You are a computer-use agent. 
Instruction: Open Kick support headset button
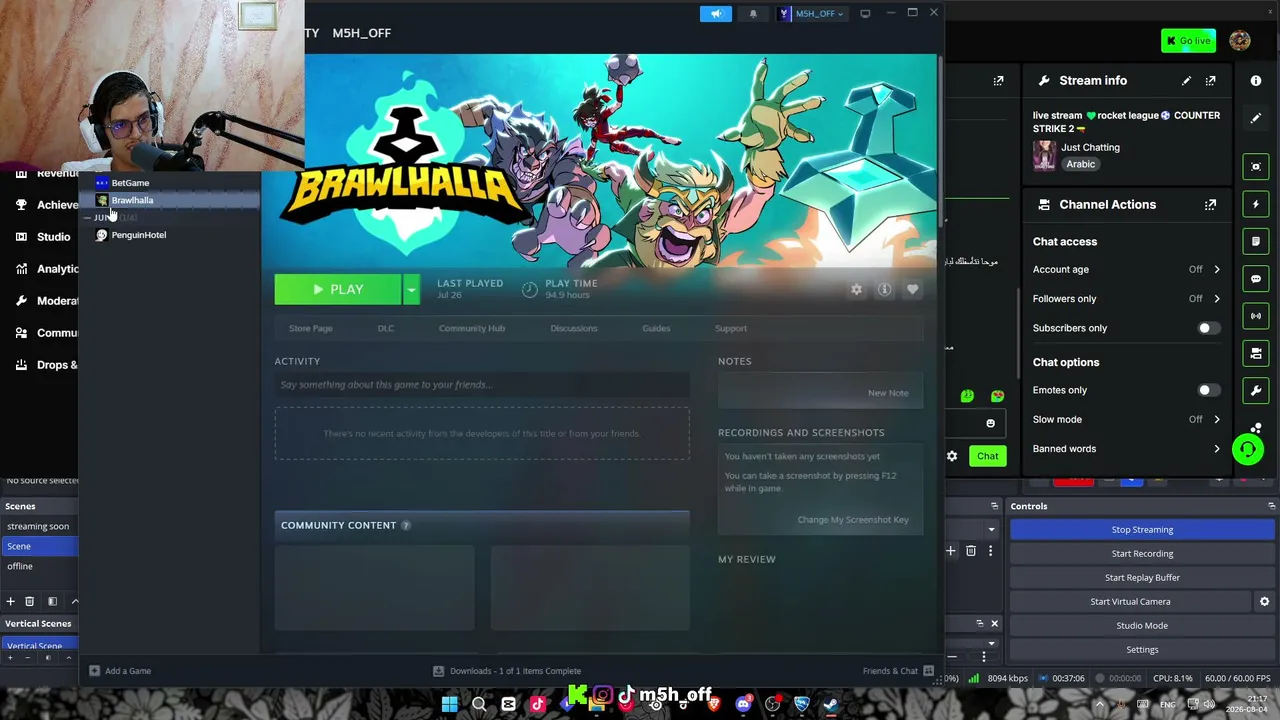pyautogui.click(x=1247, y=450)
